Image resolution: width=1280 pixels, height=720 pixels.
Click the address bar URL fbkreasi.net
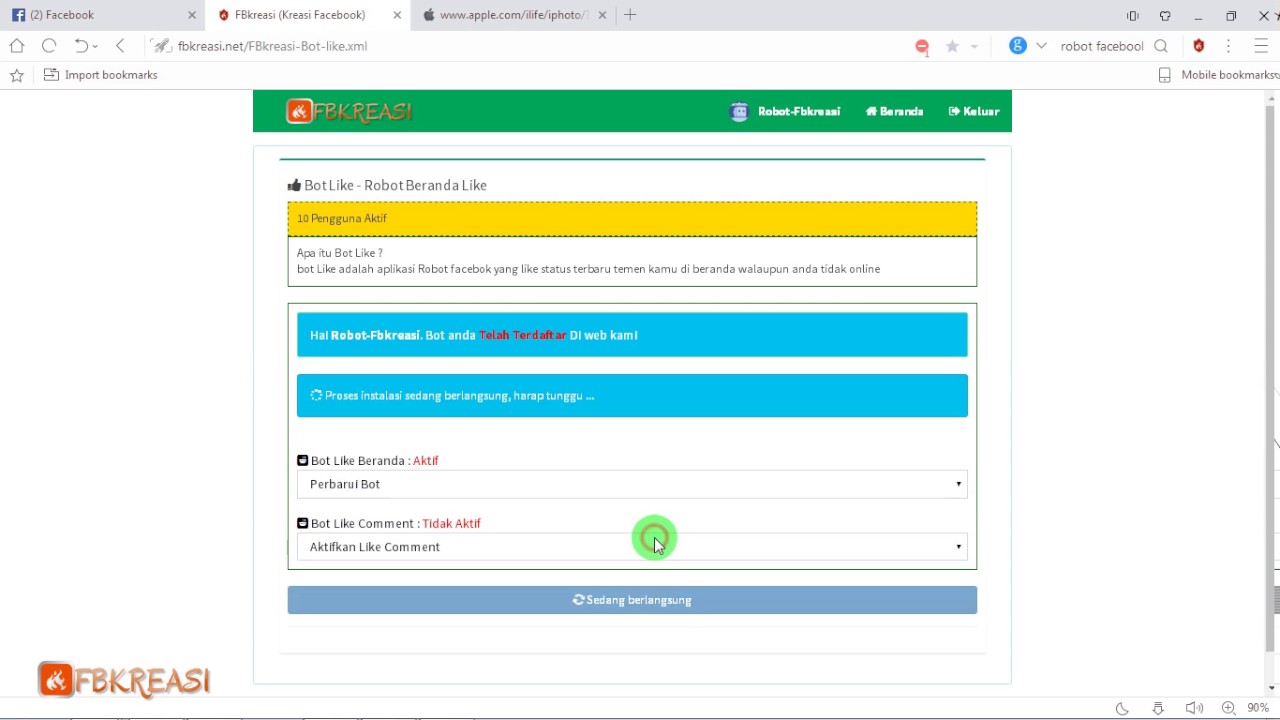tap(272, 46)
